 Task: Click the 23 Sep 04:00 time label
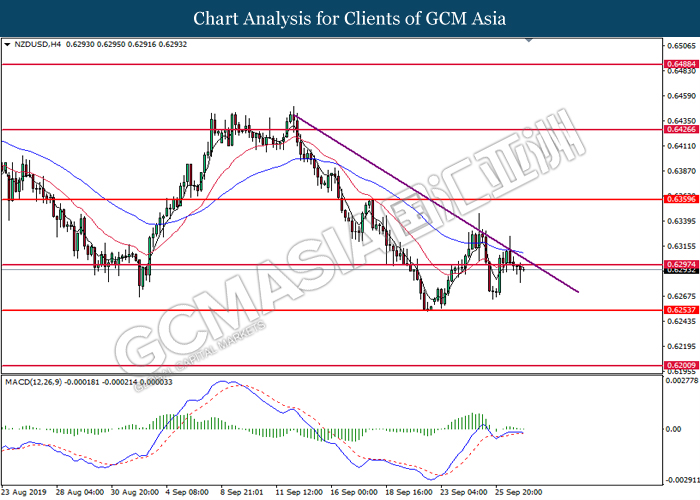(464, 492)
